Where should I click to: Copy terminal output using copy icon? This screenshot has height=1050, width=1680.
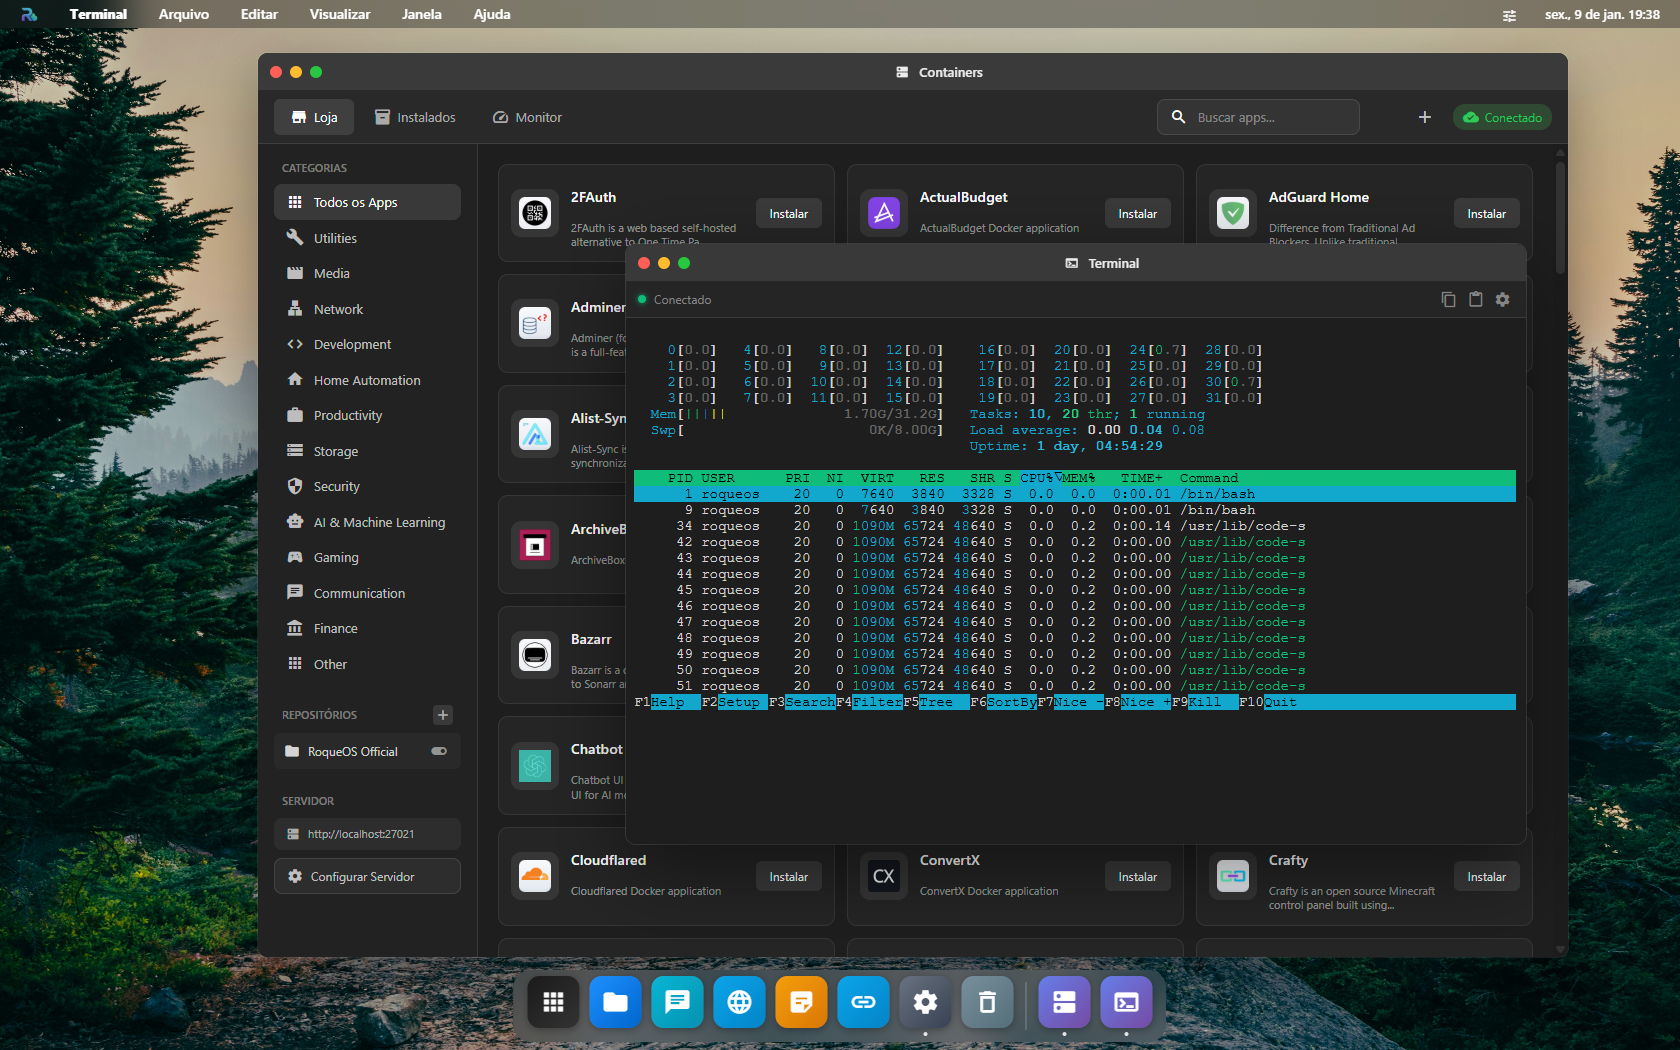(1448, 299)
